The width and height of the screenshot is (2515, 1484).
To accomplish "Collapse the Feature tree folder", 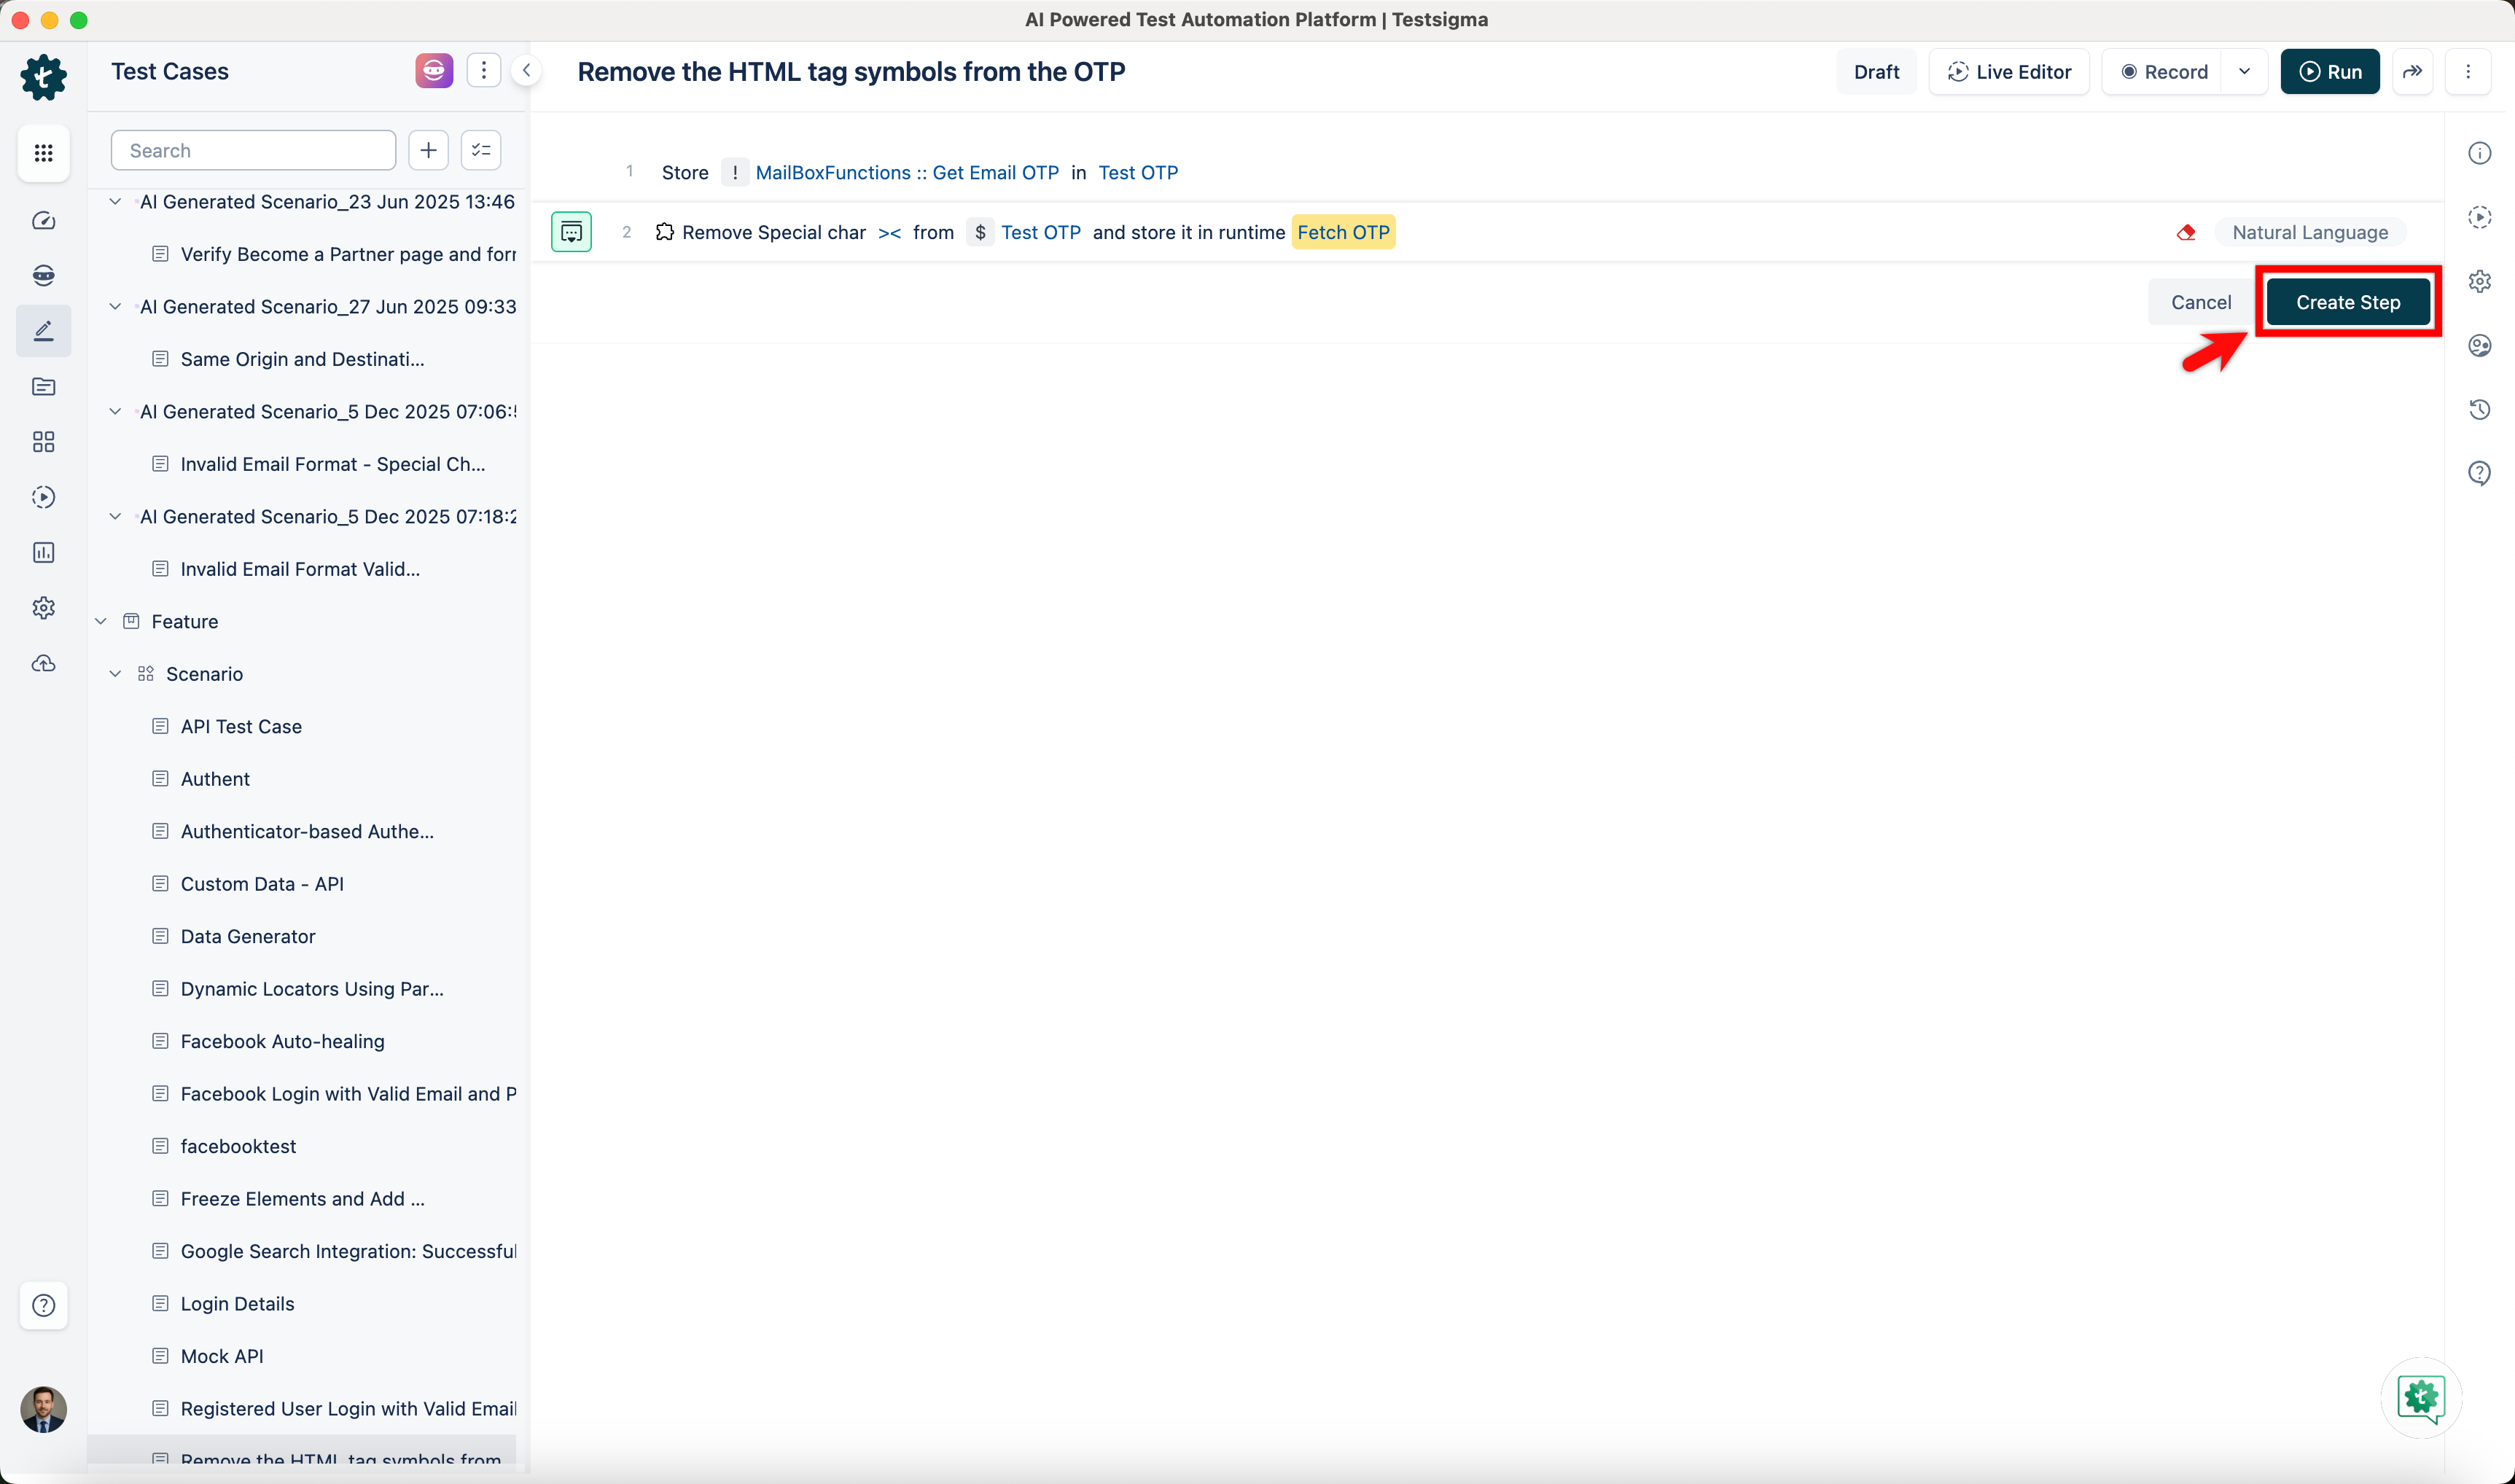I will (x=101, y=621).
